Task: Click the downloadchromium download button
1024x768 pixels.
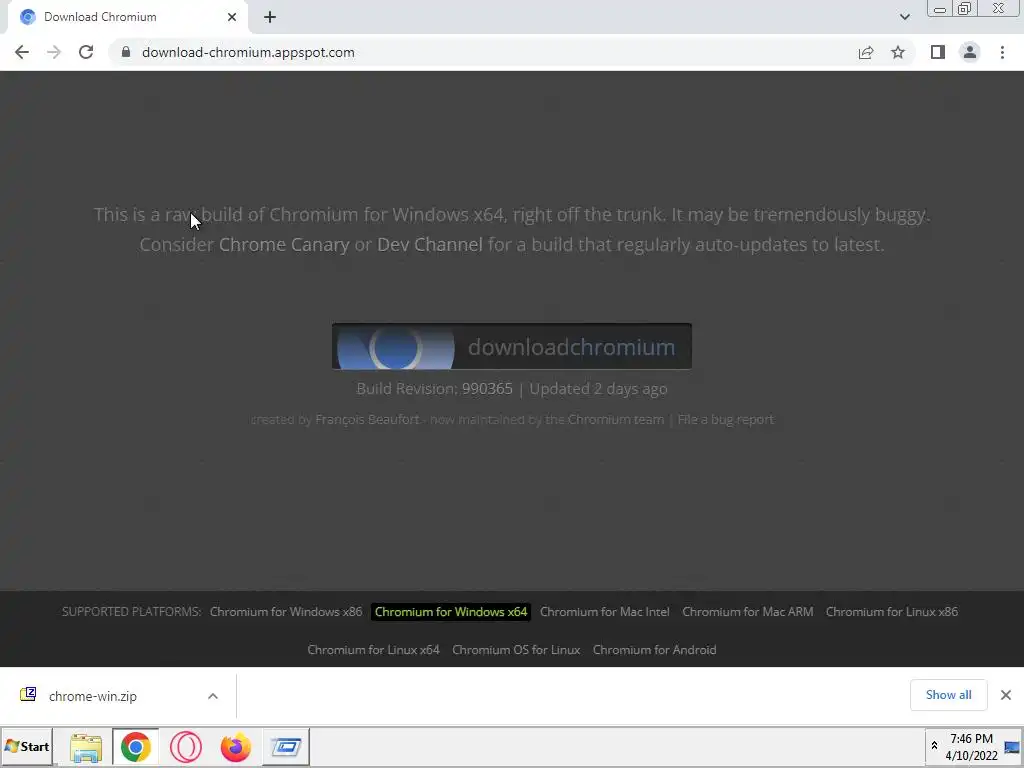Action: pyautogui.click(x=512, y=346)
